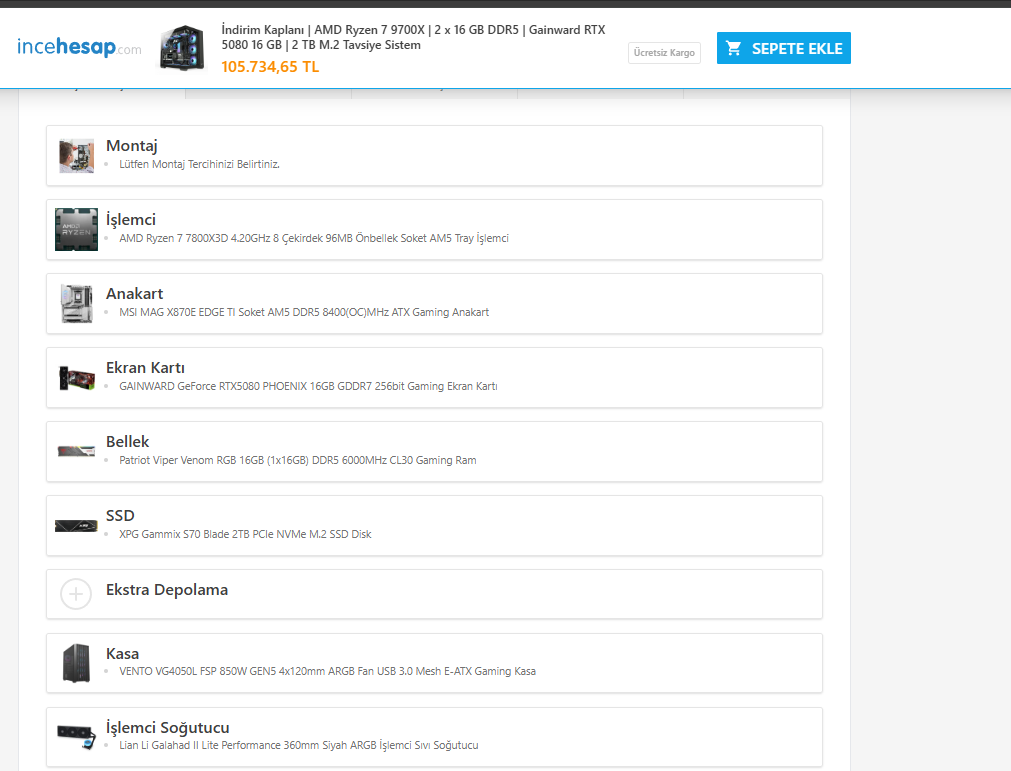1011x771 pixels.
Task: Expand the Ekran Kartı component row
Action: tap(435, 378)
